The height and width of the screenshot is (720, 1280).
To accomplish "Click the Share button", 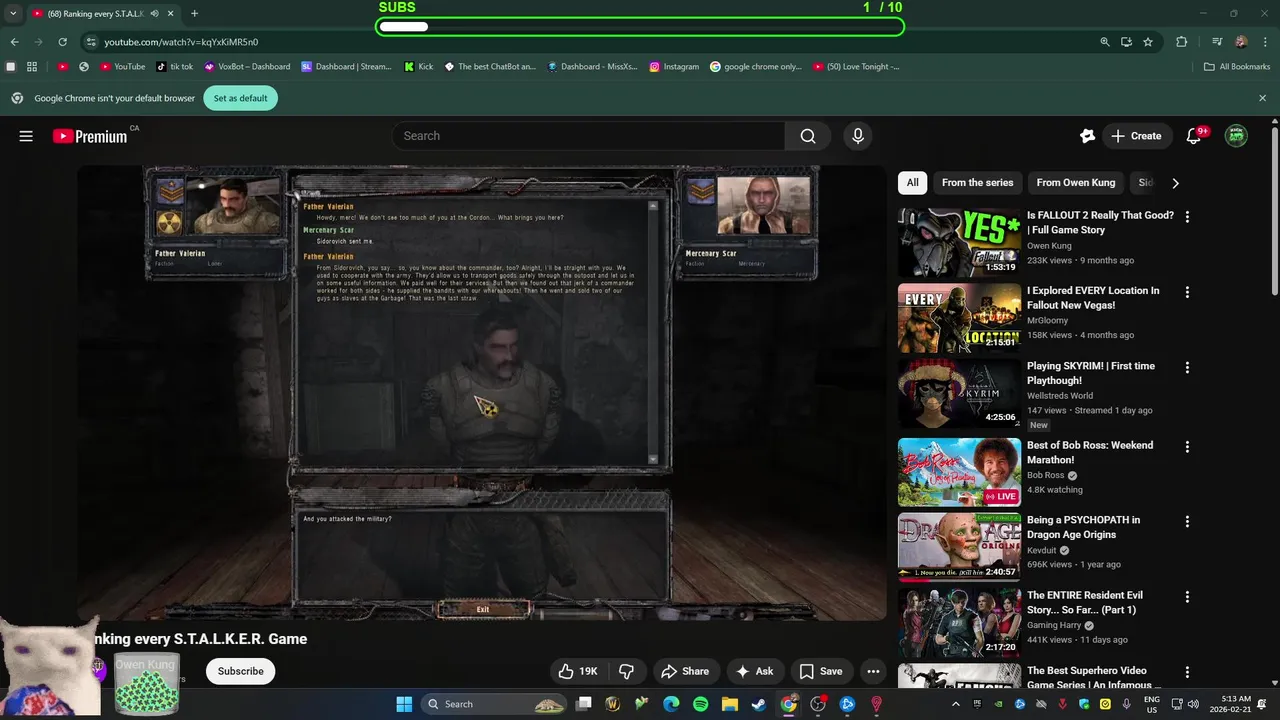I will [685, 671].
